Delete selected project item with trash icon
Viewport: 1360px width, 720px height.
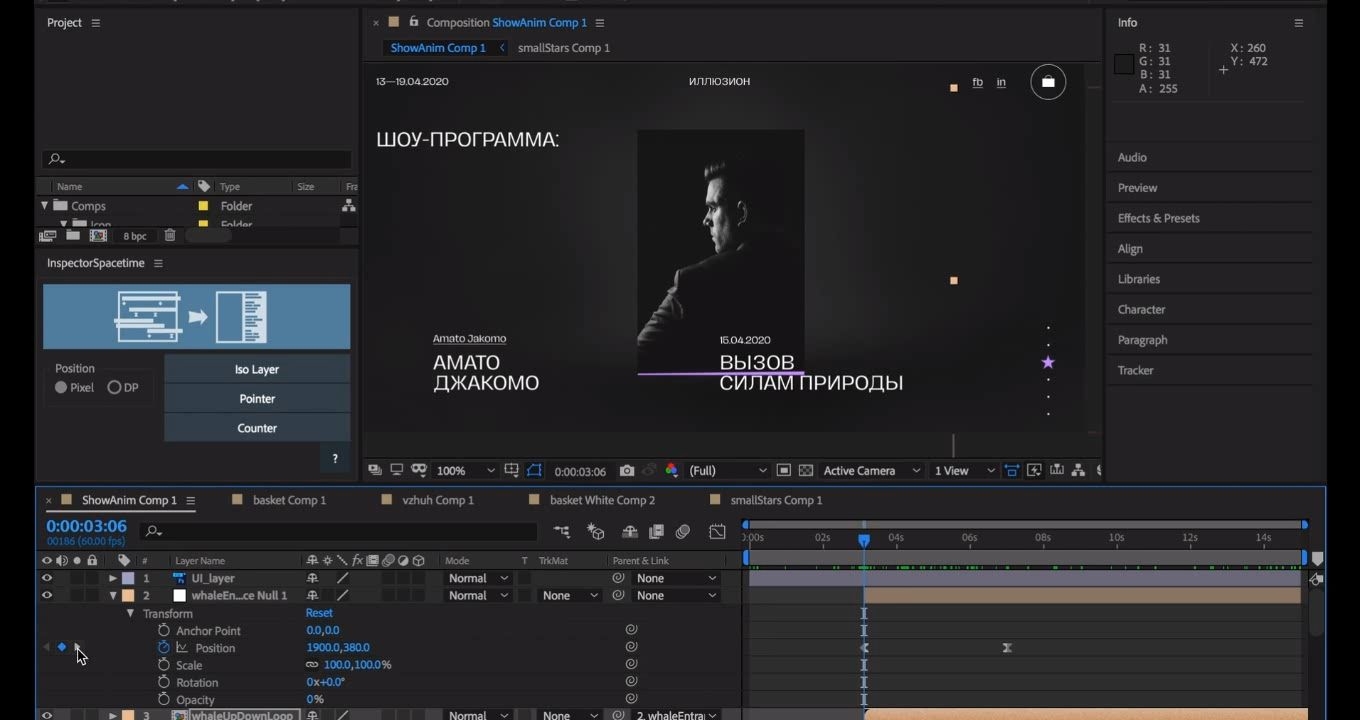pos(170,236)
